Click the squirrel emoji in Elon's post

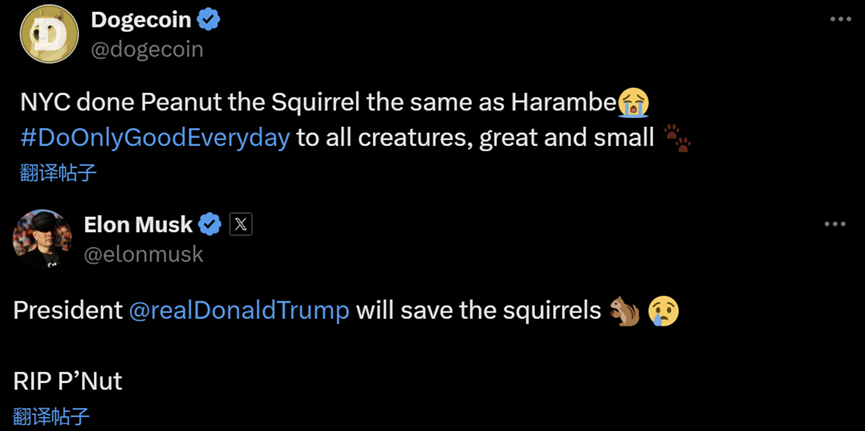click(624, 310)
